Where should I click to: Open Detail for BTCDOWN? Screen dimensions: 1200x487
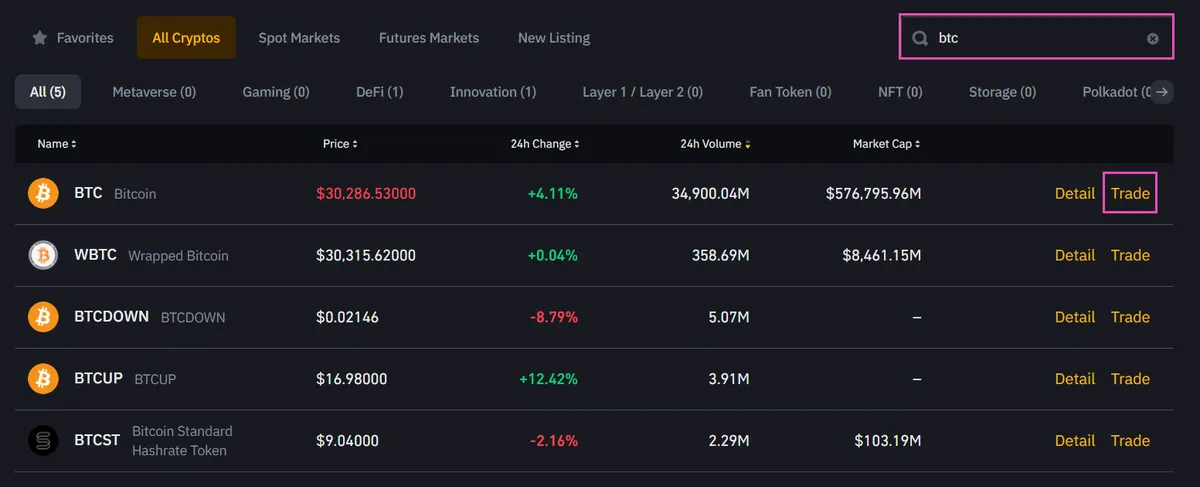click(x=1075, y=317)
